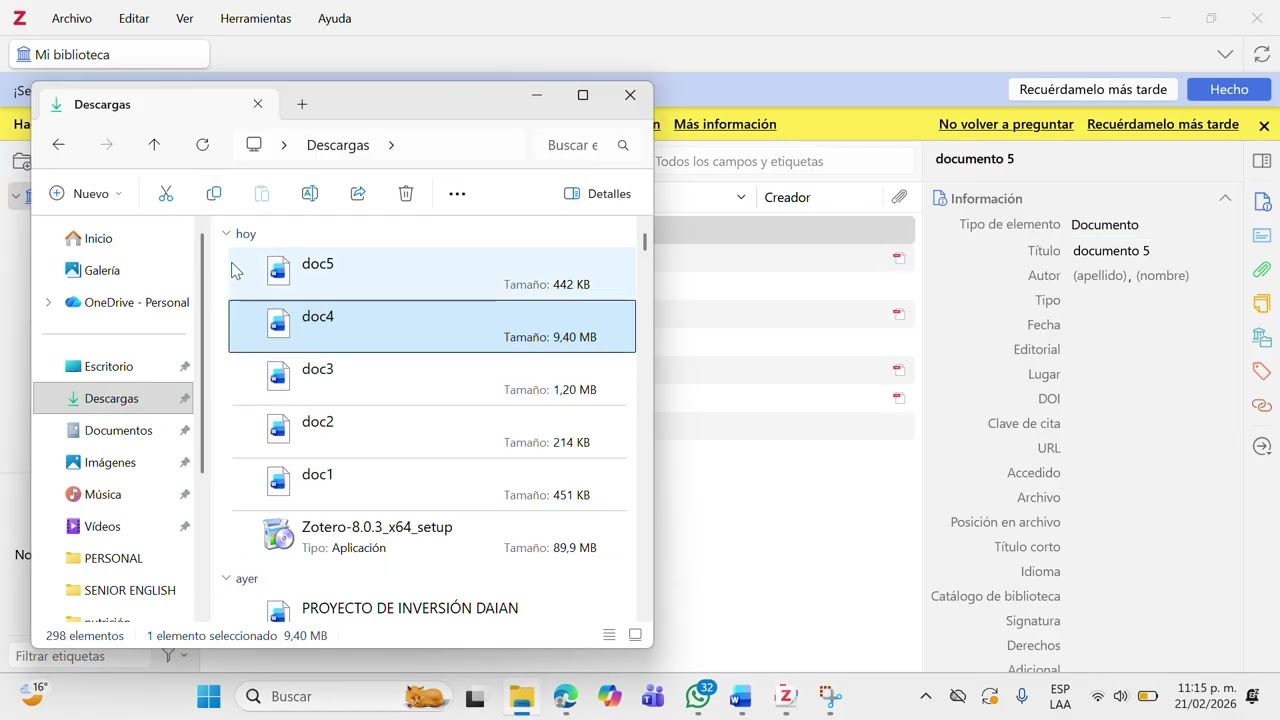
Task: Dismiss the yellow notification bar with X
Action: [x=1264, y=126]
